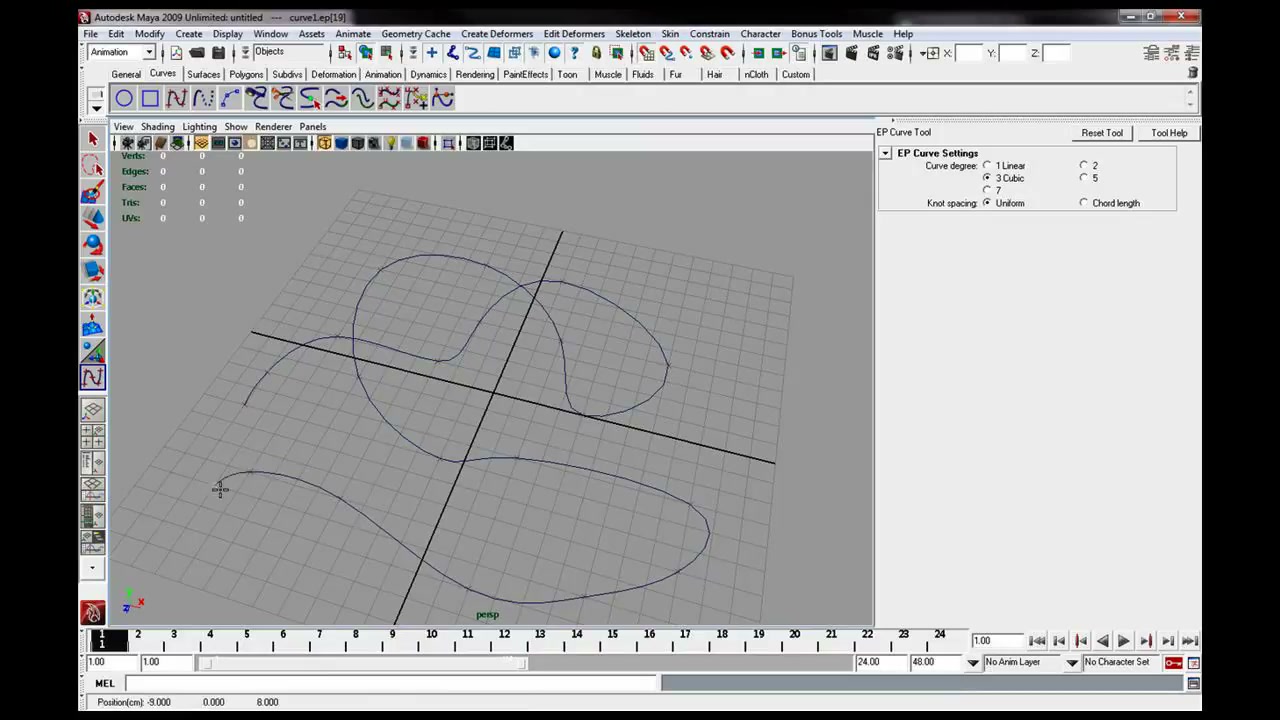The height and width of the screenshot is (720, 1280).
Task: Choose the Move Tool cone icon
Action: [93, 218]
